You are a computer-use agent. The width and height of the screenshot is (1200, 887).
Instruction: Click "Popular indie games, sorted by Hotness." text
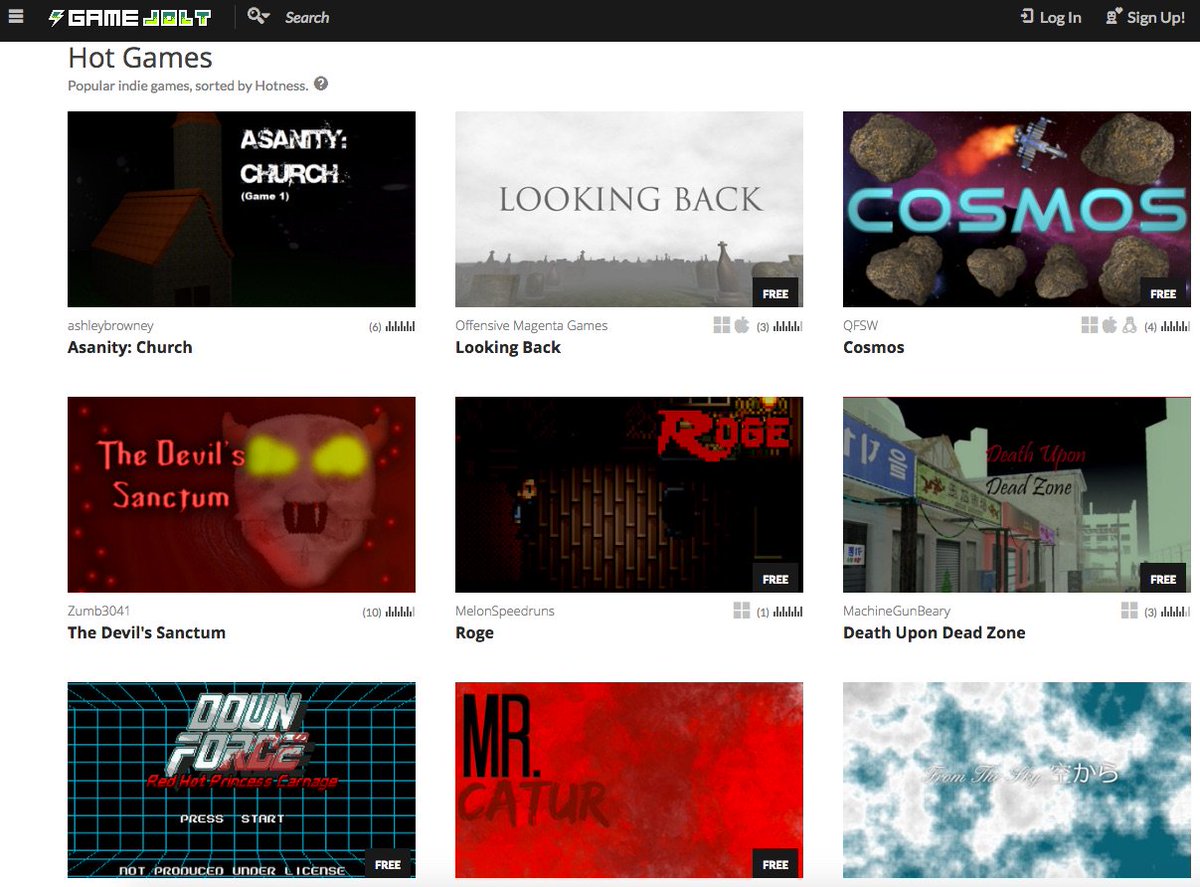click(188, 86)
